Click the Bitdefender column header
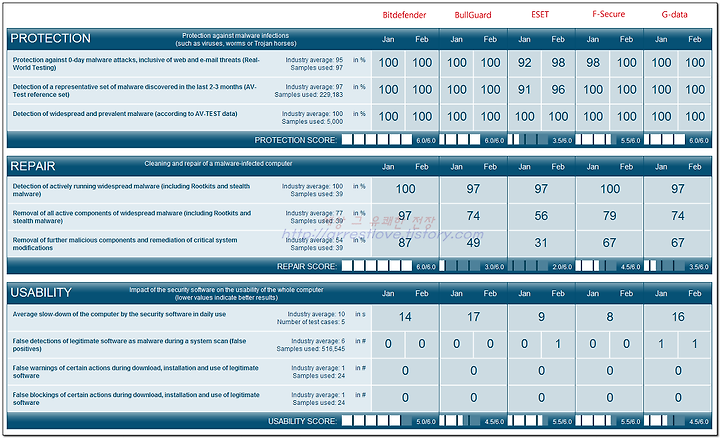This screenshot has width=720, height=438. [404, 15]
